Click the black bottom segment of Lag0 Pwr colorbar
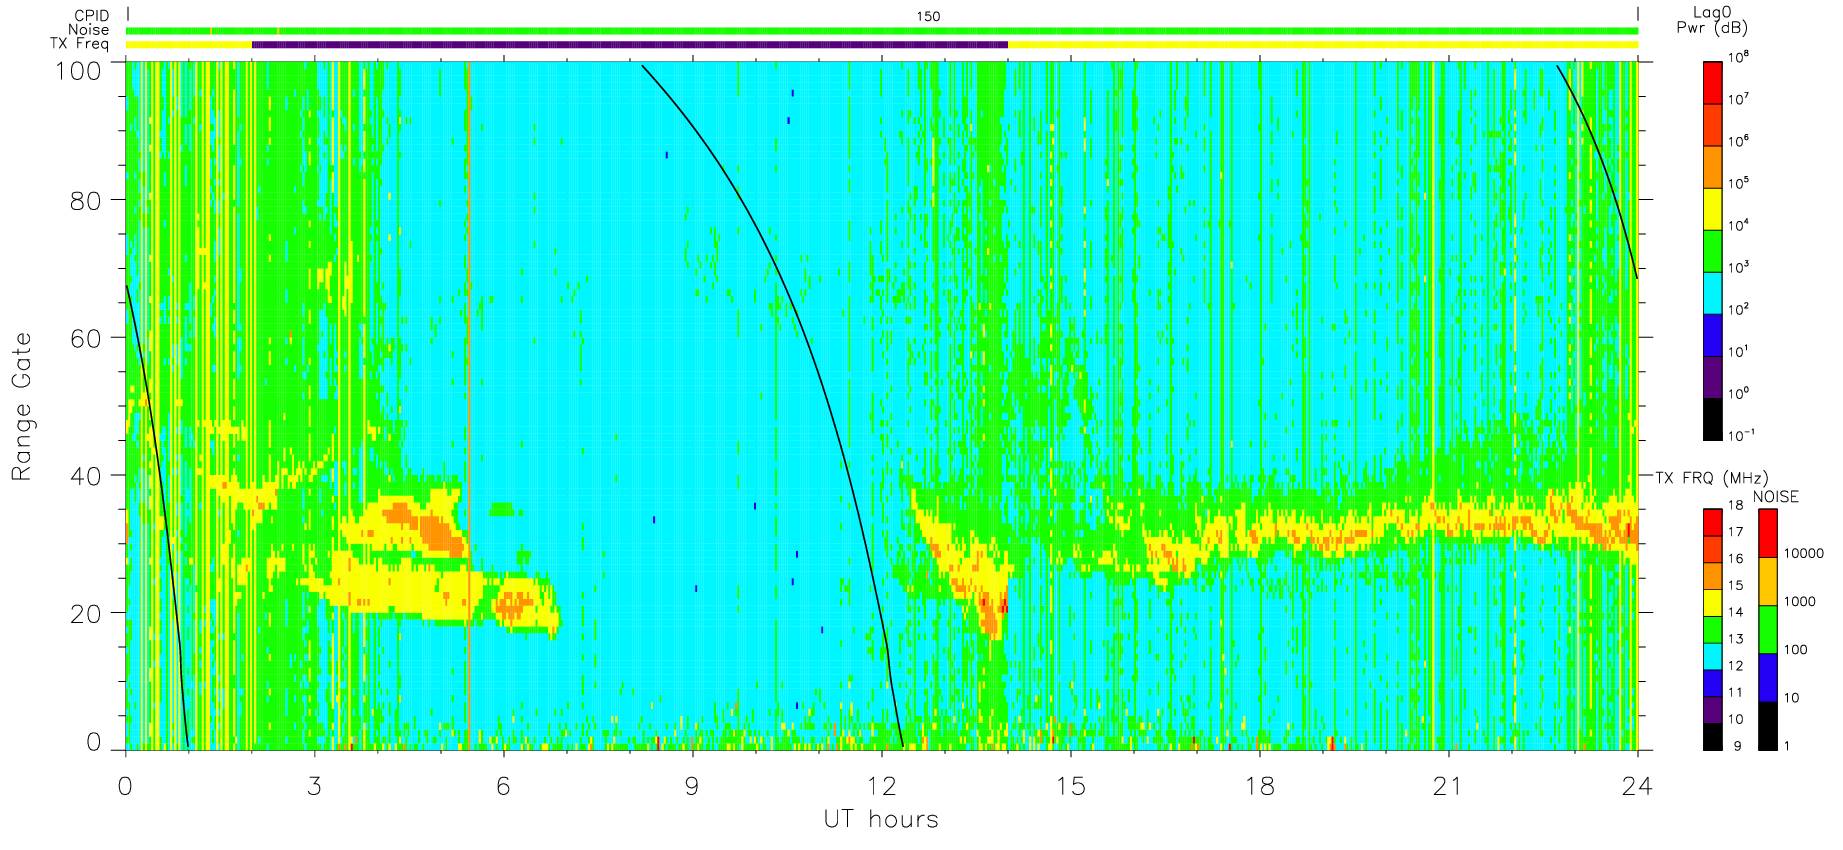The height and width of the screenshot is (850, 1843). 1712,420
